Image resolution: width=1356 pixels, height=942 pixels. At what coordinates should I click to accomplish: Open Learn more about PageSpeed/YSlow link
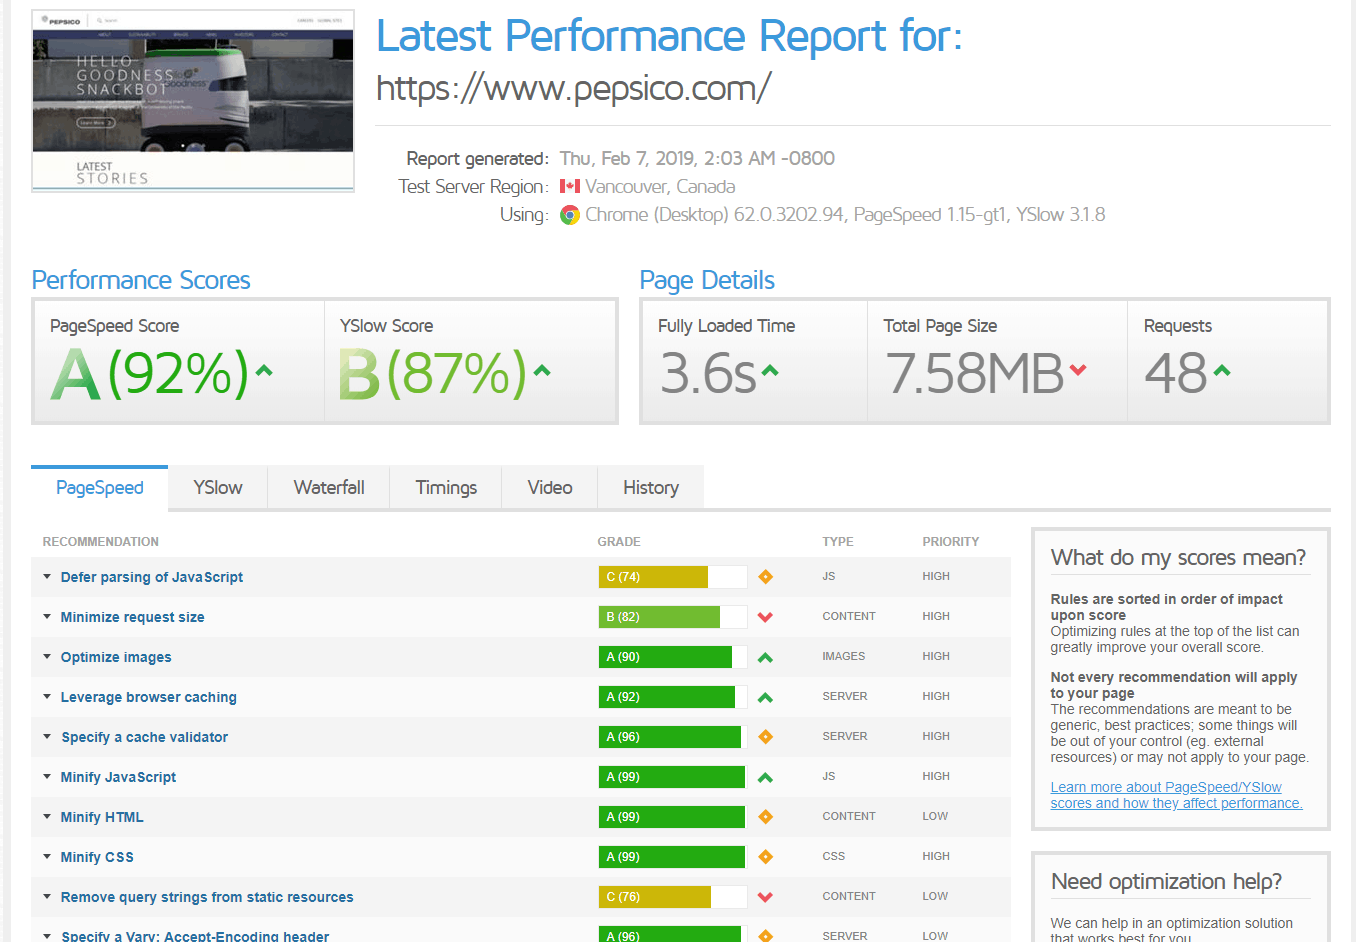pos(1176,795)
